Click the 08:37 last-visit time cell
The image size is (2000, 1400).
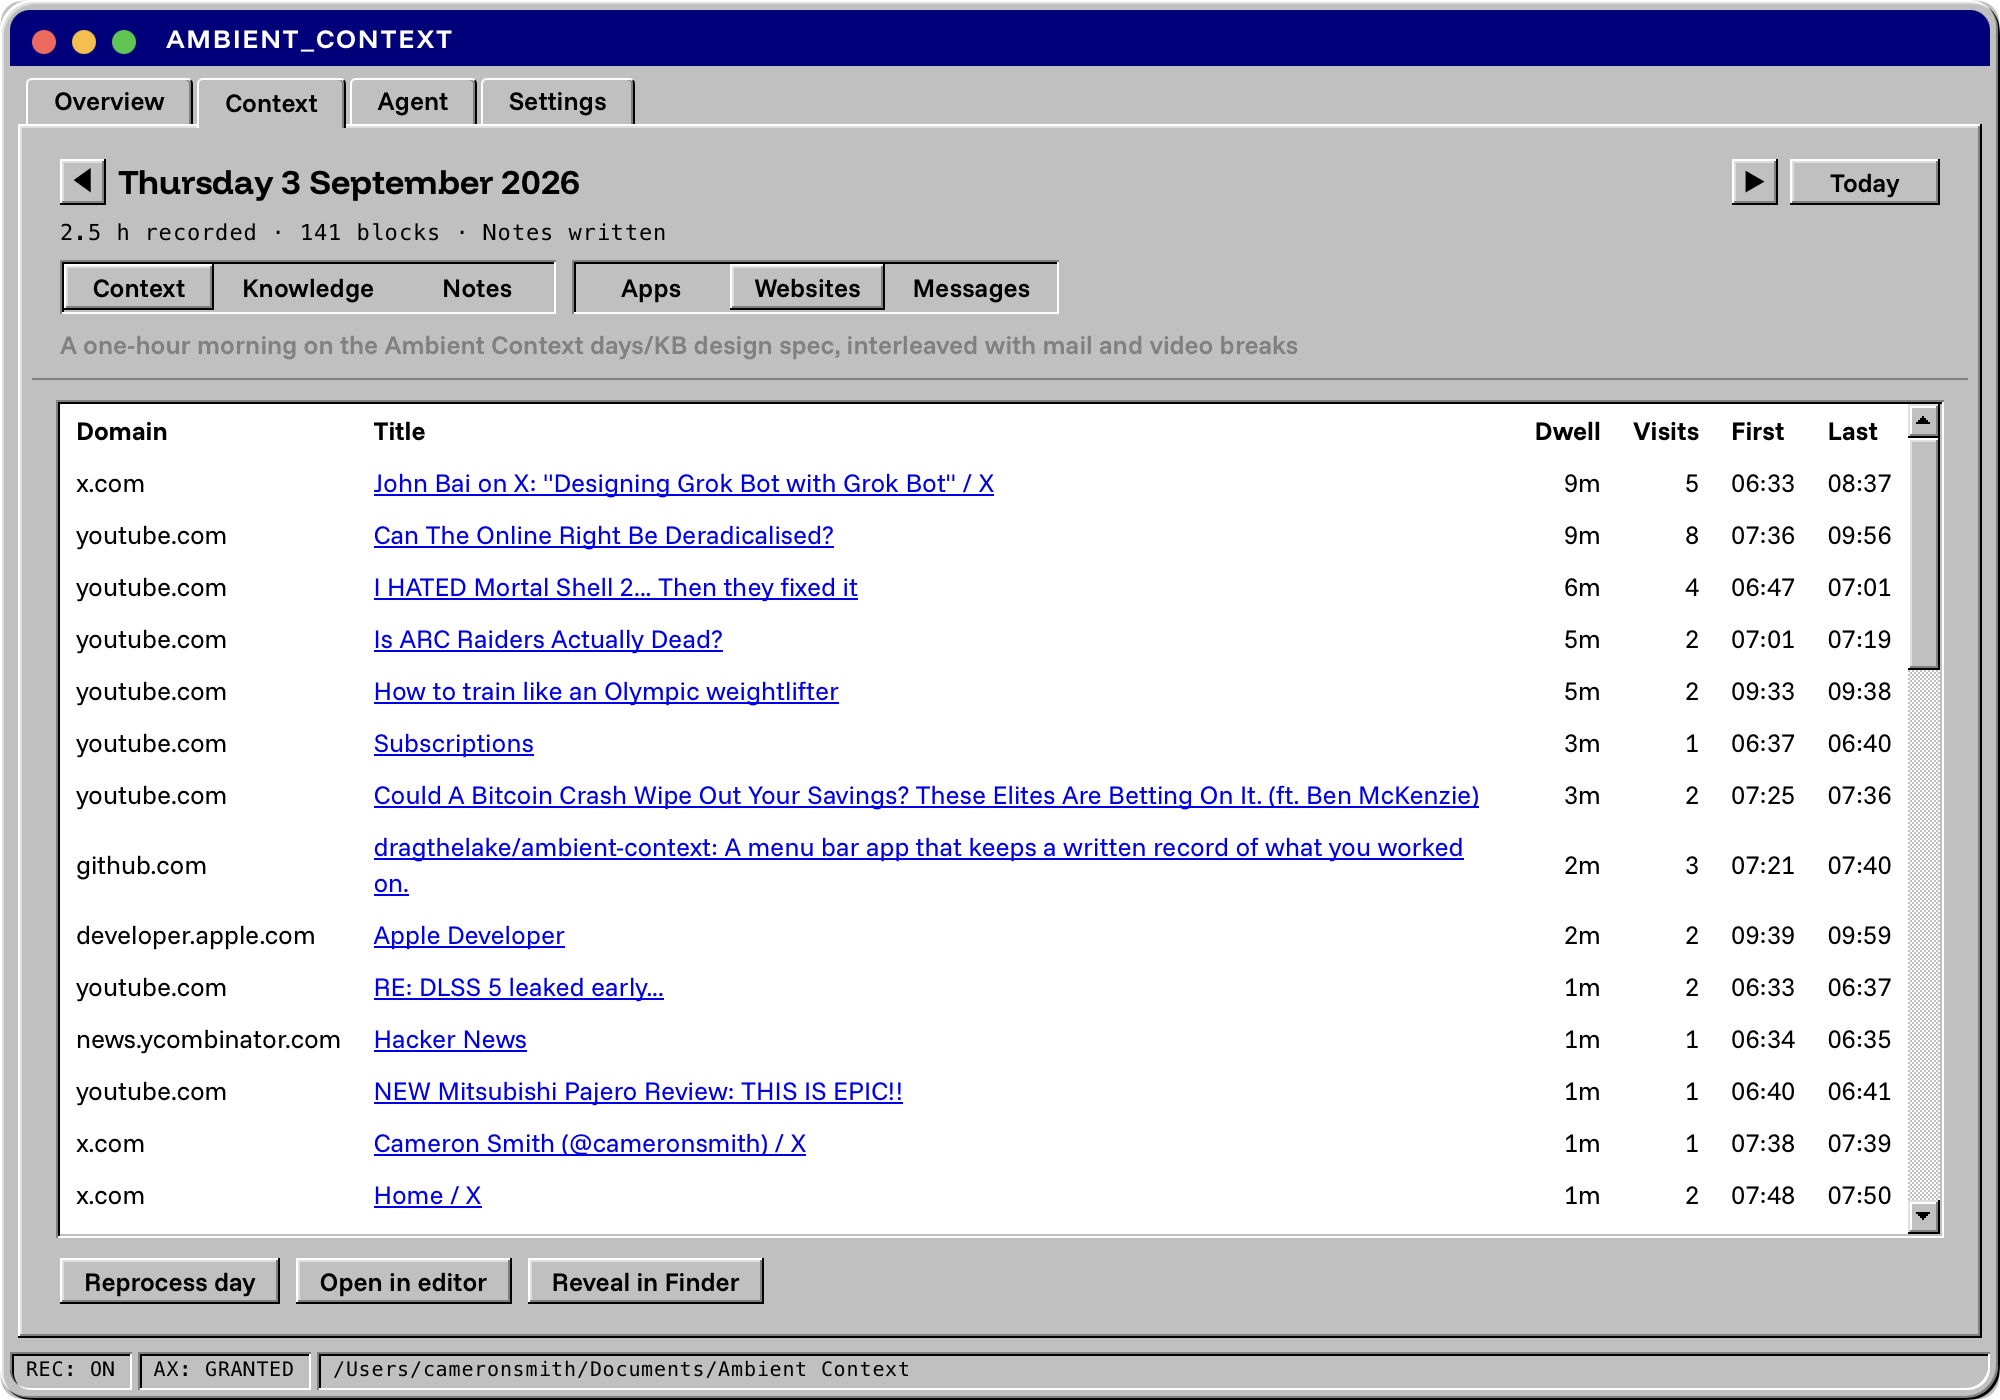click(1859, 484)
